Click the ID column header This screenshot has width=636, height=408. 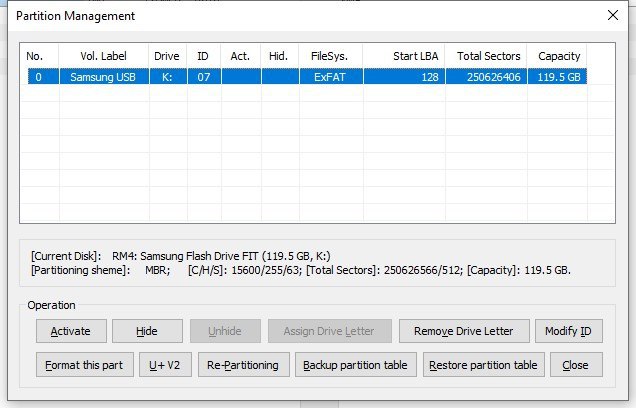point(204,56)
